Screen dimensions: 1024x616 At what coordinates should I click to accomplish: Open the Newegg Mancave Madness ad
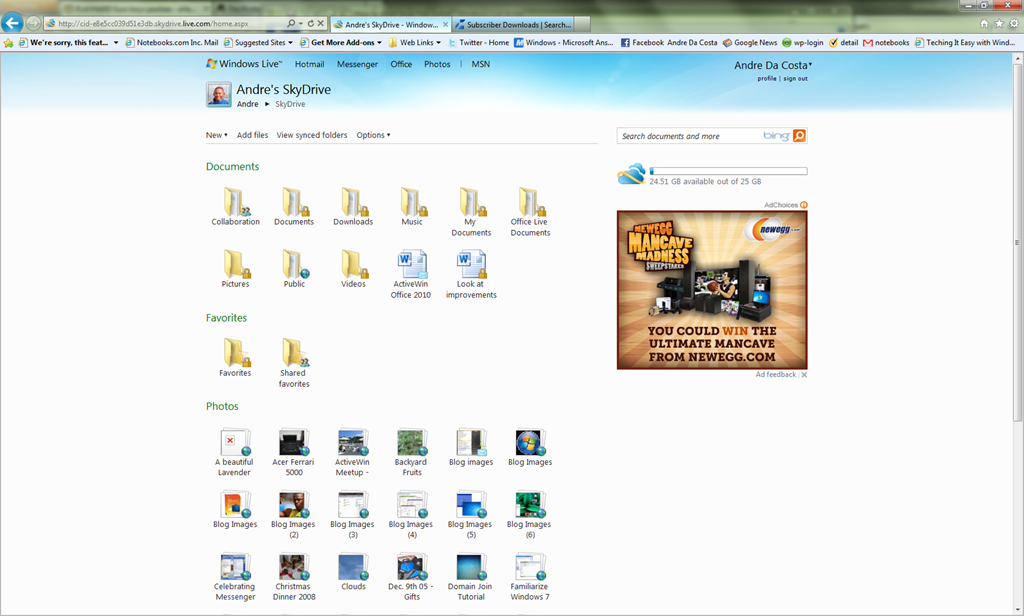[712, 290]
